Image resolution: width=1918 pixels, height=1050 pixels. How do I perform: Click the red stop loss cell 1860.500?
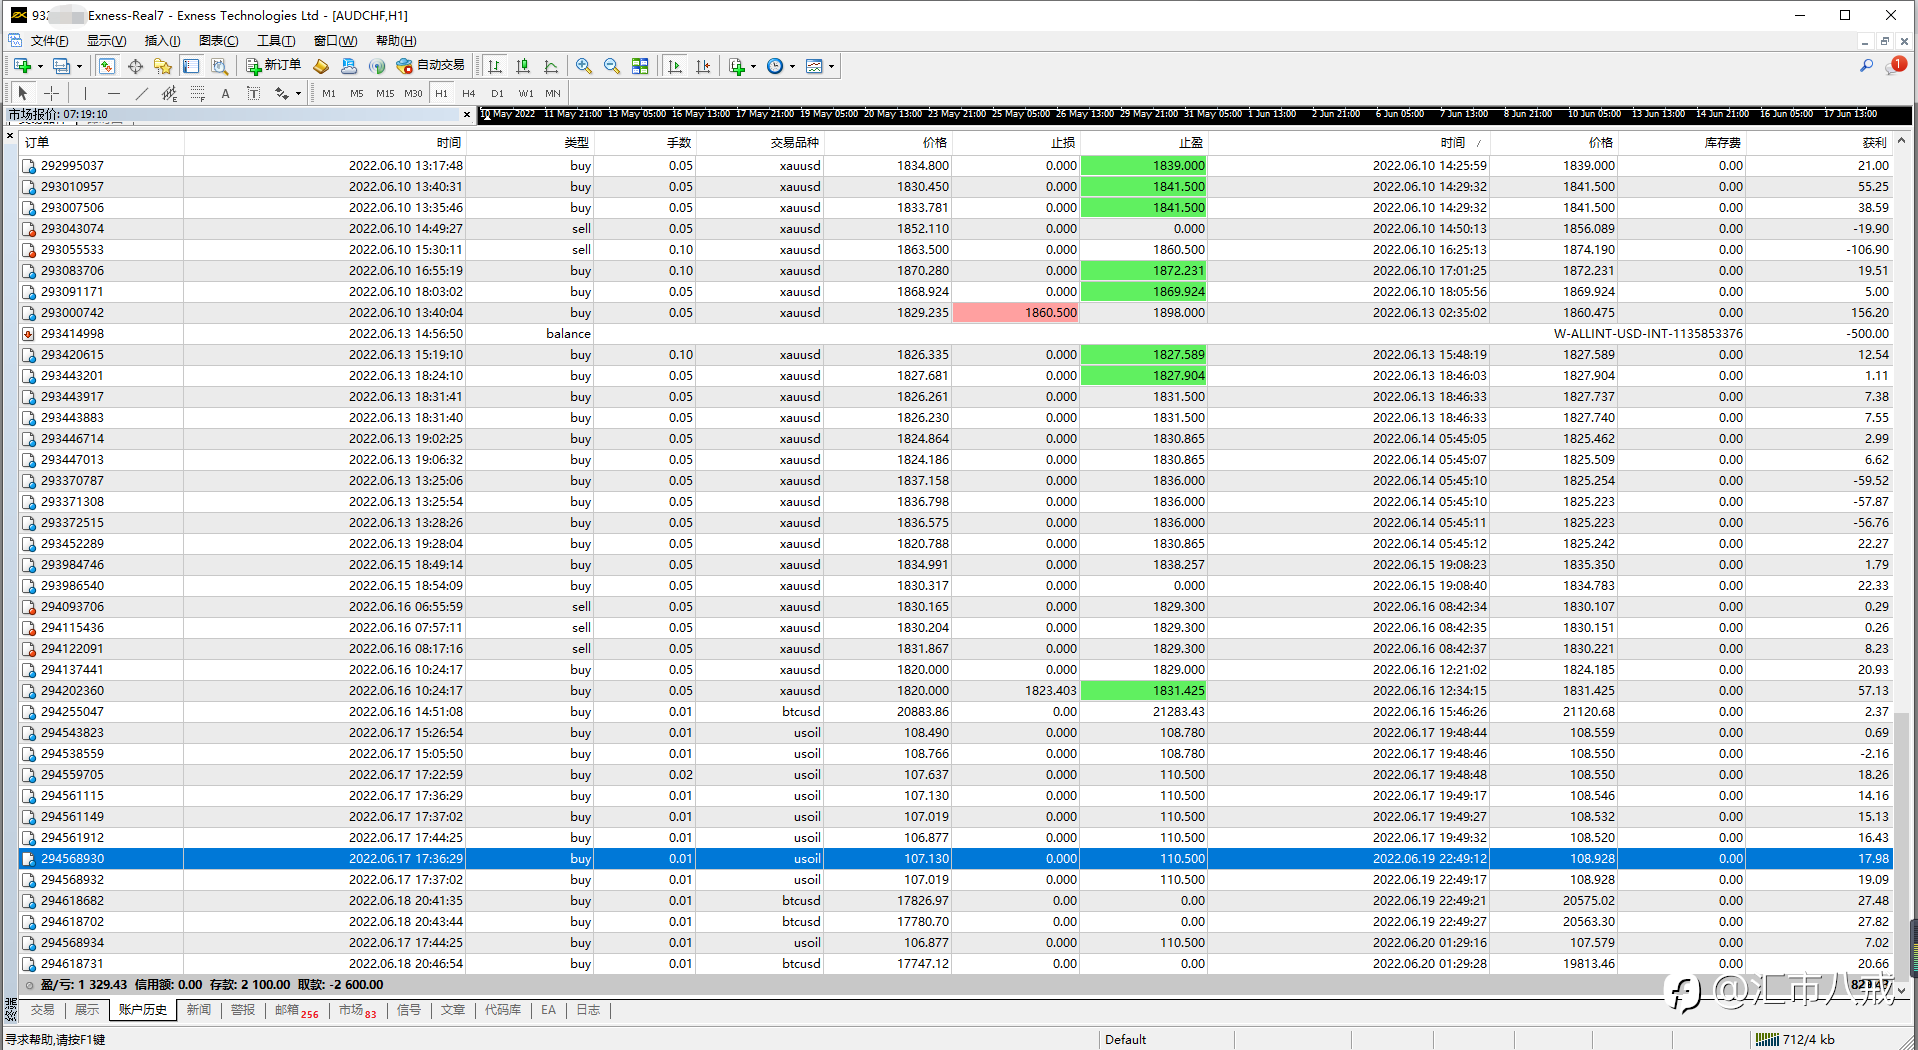(x=1016, y=313)
